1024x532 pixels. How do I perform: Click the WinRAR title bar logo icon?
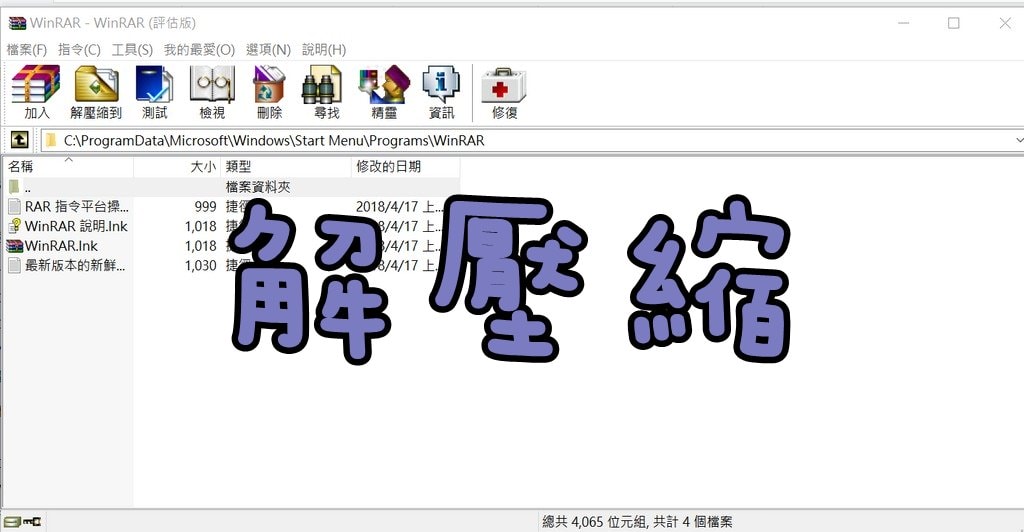point(17,23)
